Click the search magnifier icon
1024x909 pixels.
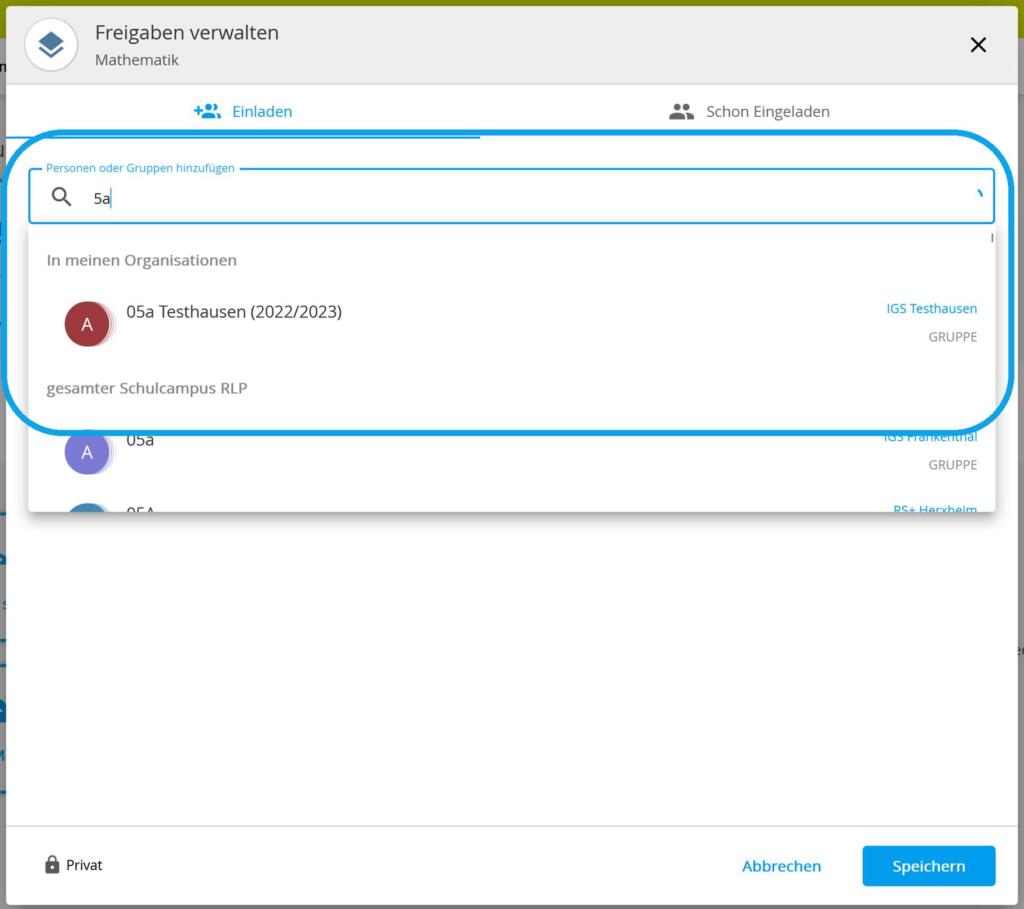[x=61, y=197]
